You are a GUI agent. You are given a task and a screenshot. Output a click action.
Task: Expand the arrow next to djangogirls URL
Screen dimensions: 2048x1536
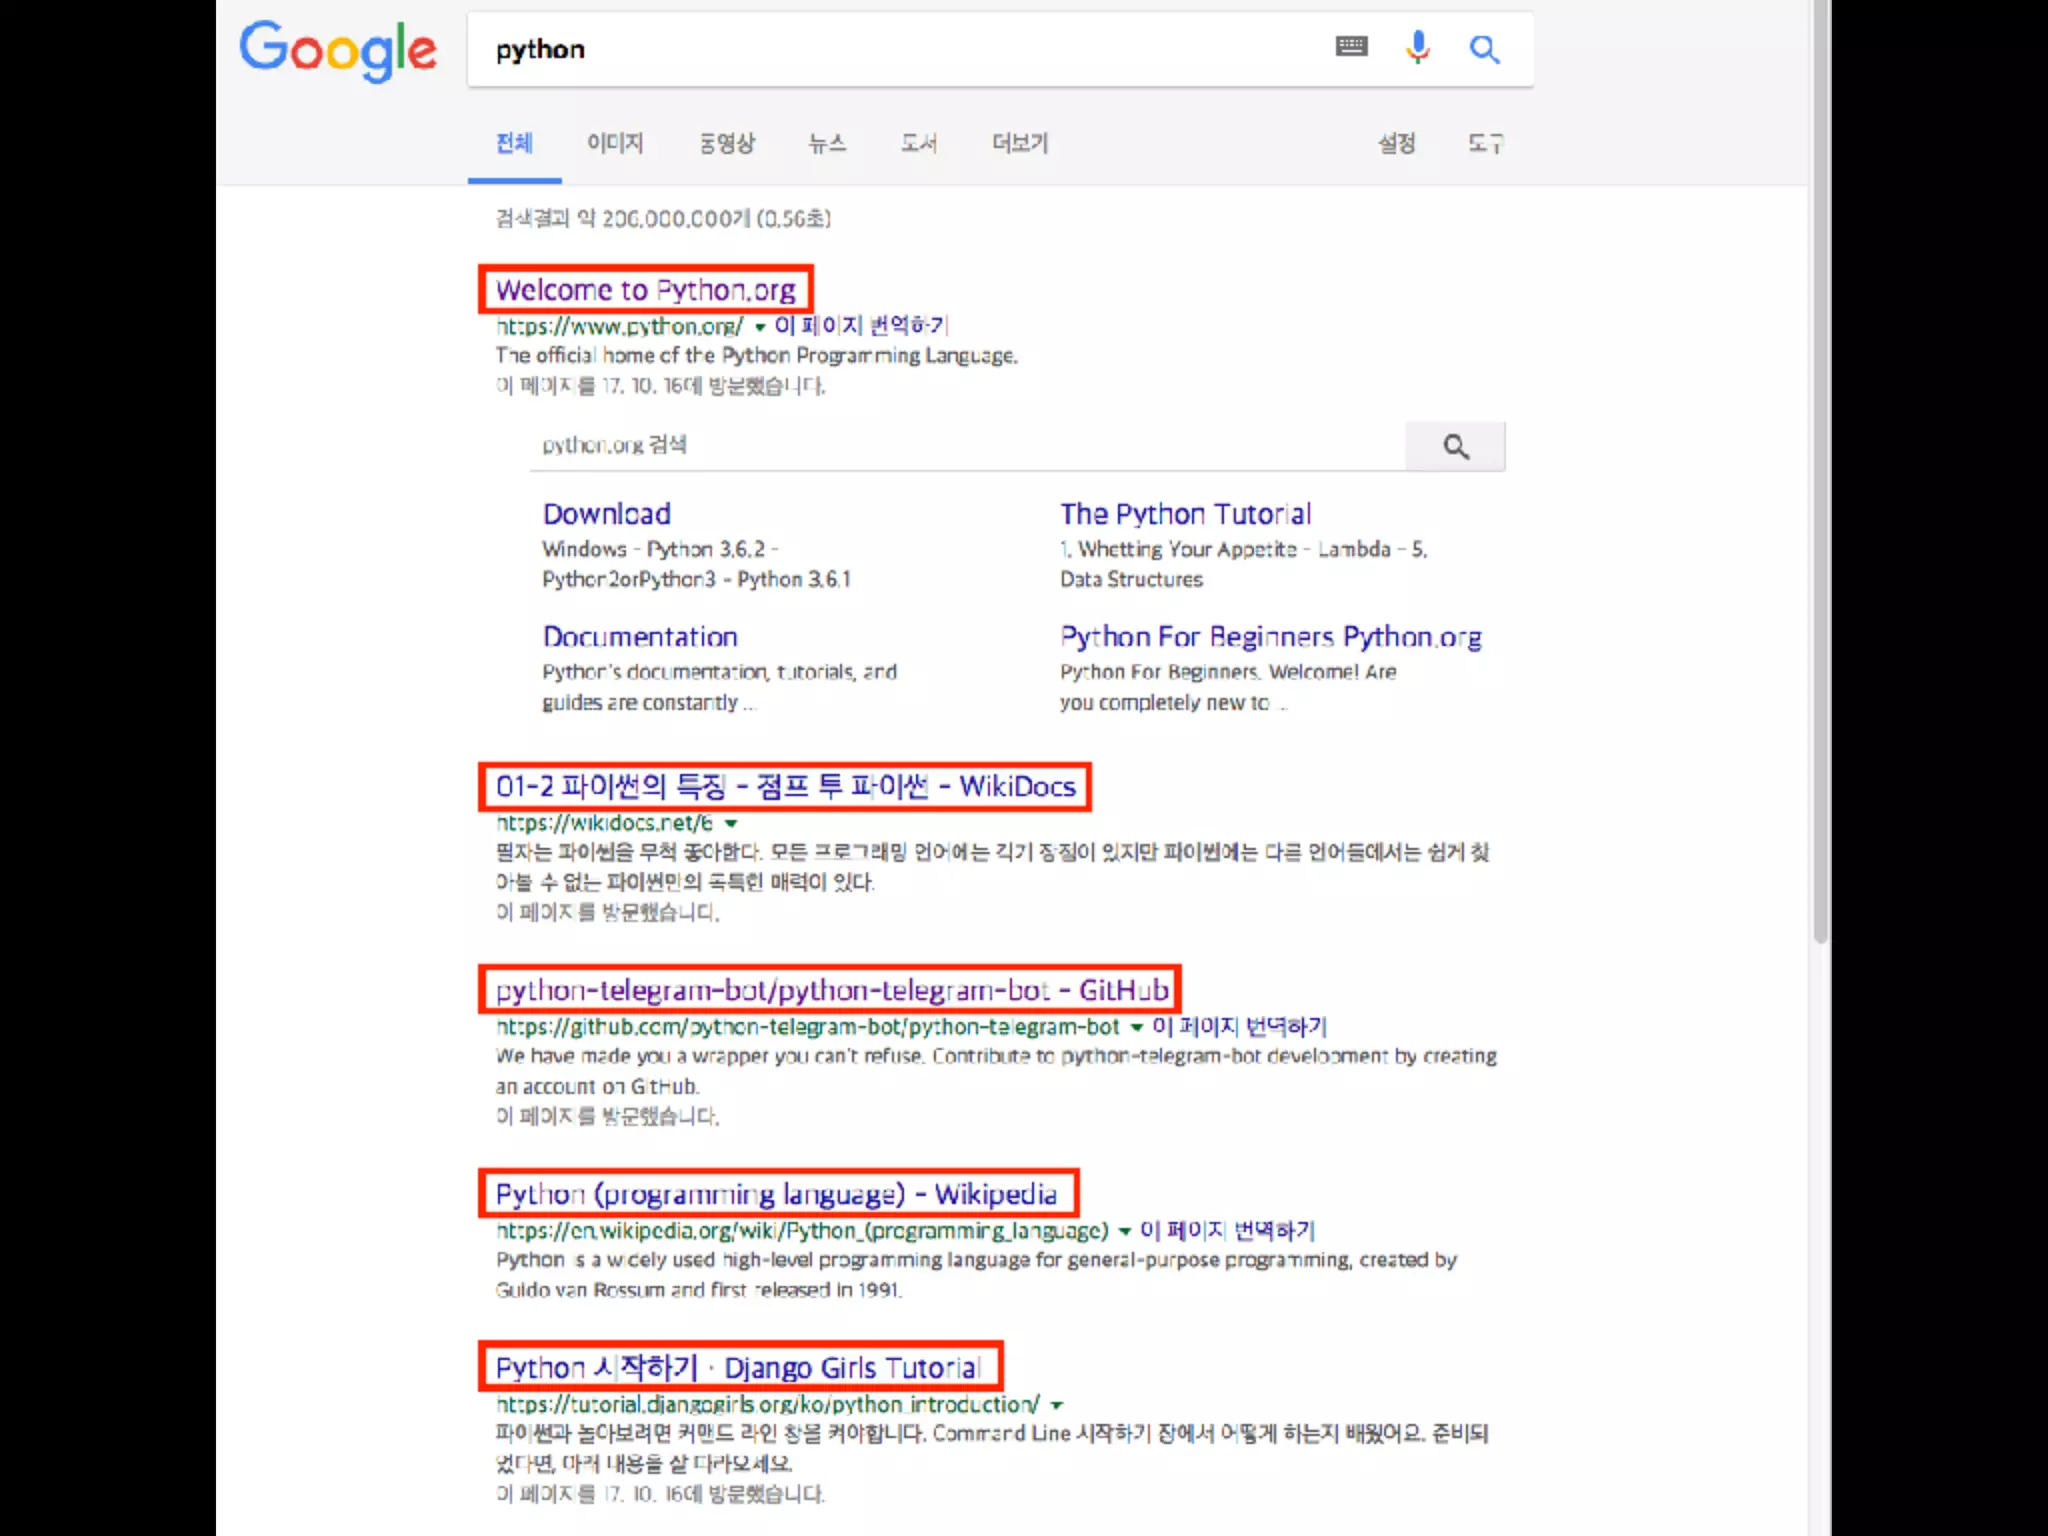tap(1057, 1405)
